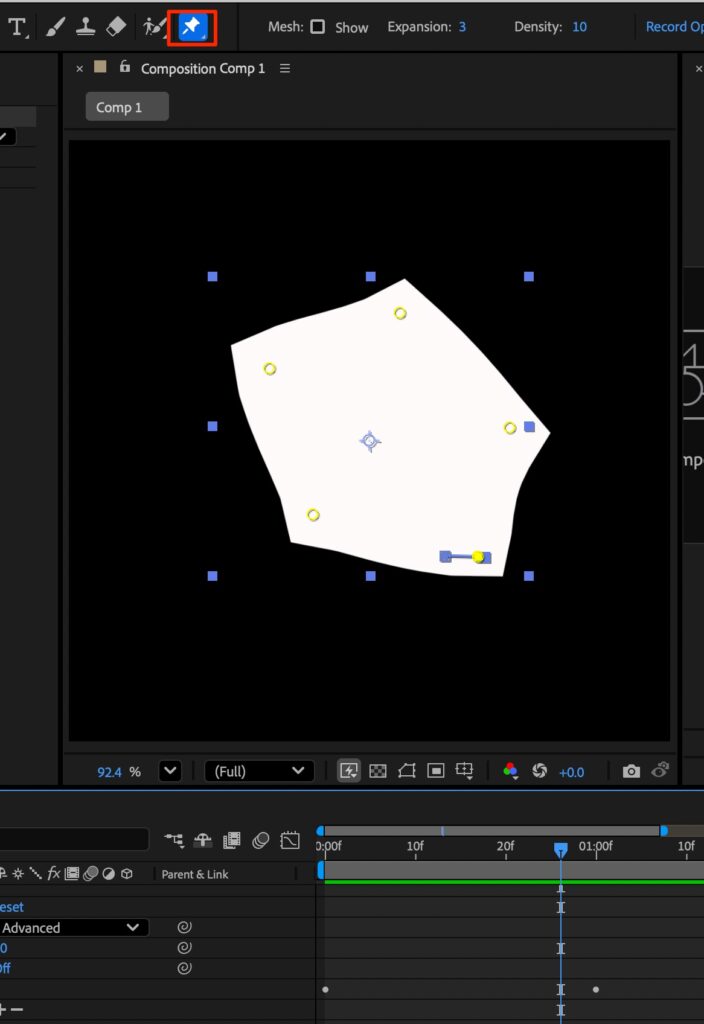Expand the Advanced dropdown in timeline
This screenshot has width=704, height=1024.
(x=132, y=928)
